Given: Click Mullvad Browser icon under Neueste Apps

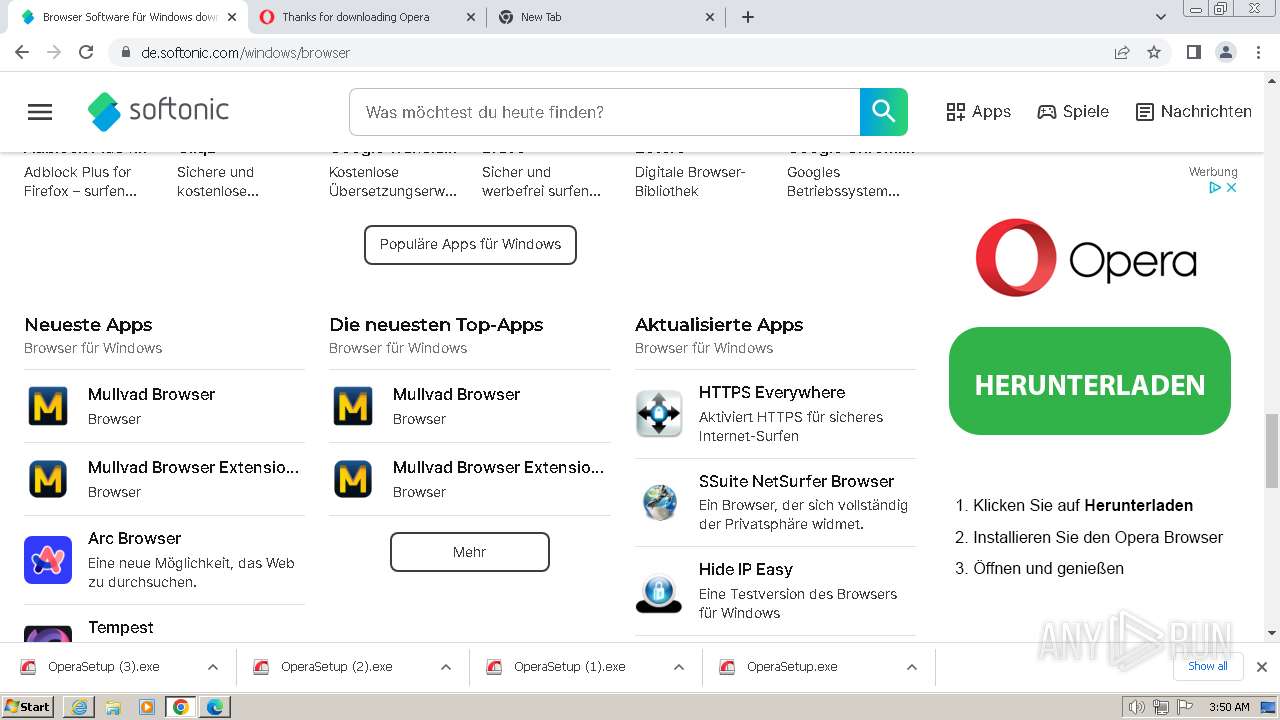Looking at the screenshot, I should (48, 406).
